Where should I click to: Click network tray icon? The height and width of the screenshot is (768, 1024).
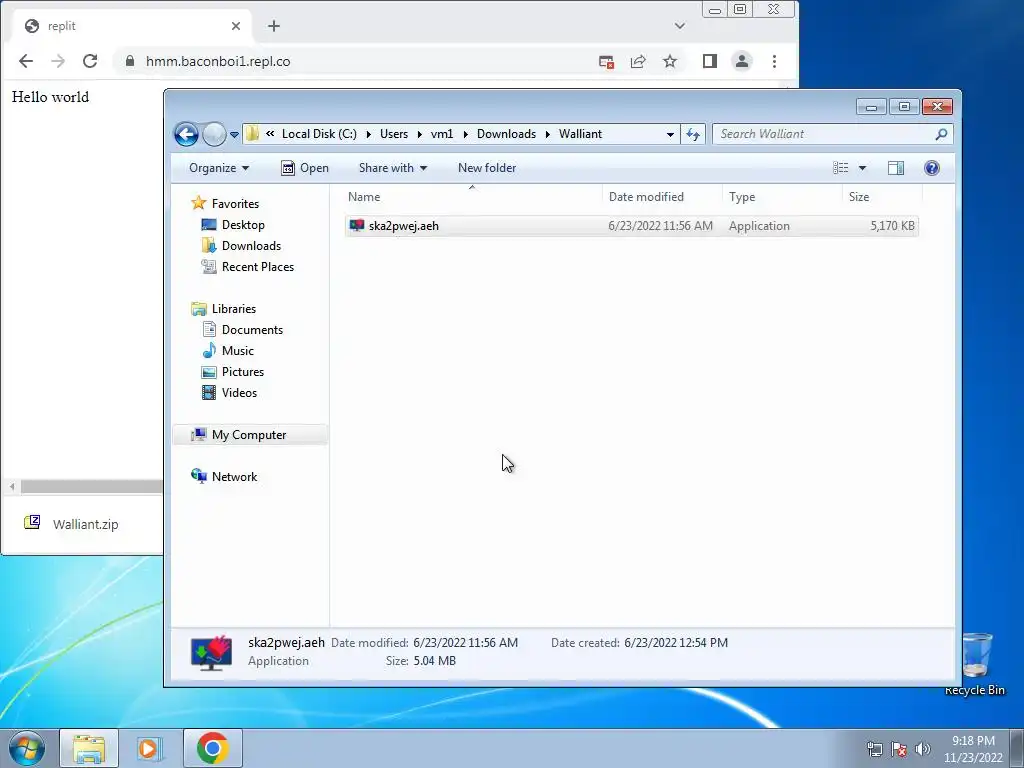pyautogui.click(x=874, y=749)
